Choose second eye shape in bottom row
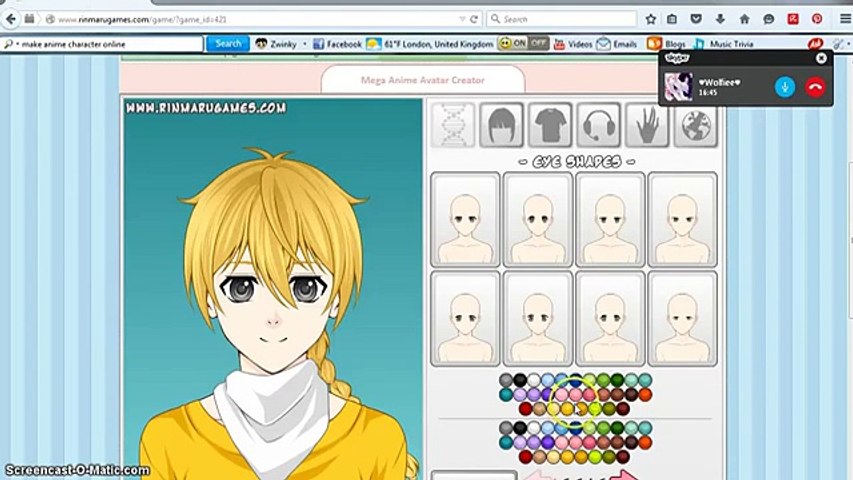 click(x=537, y=318)
